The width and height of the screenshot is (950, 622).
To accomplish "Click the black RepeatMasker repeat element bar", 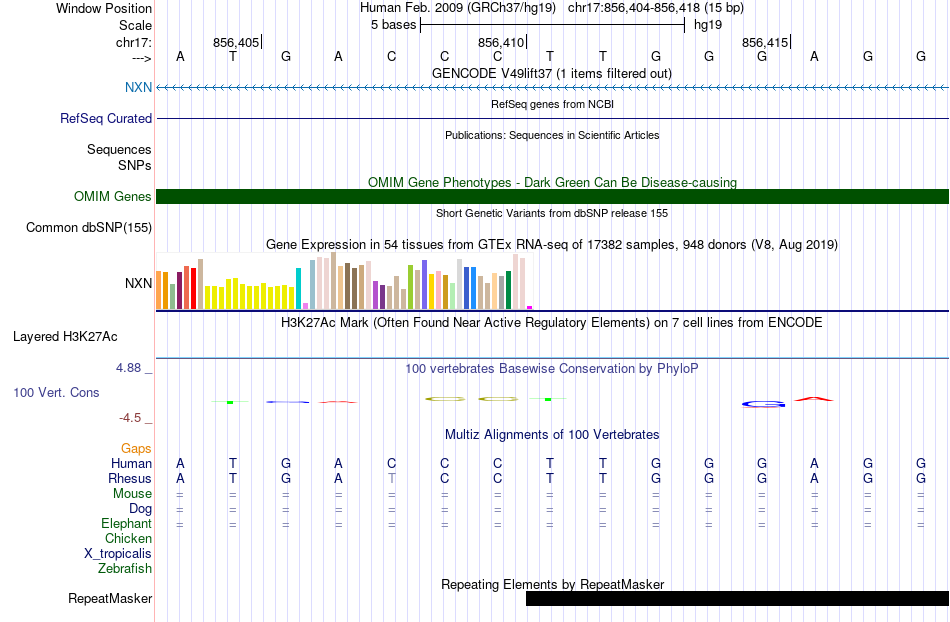I will [x=737, y=598].
